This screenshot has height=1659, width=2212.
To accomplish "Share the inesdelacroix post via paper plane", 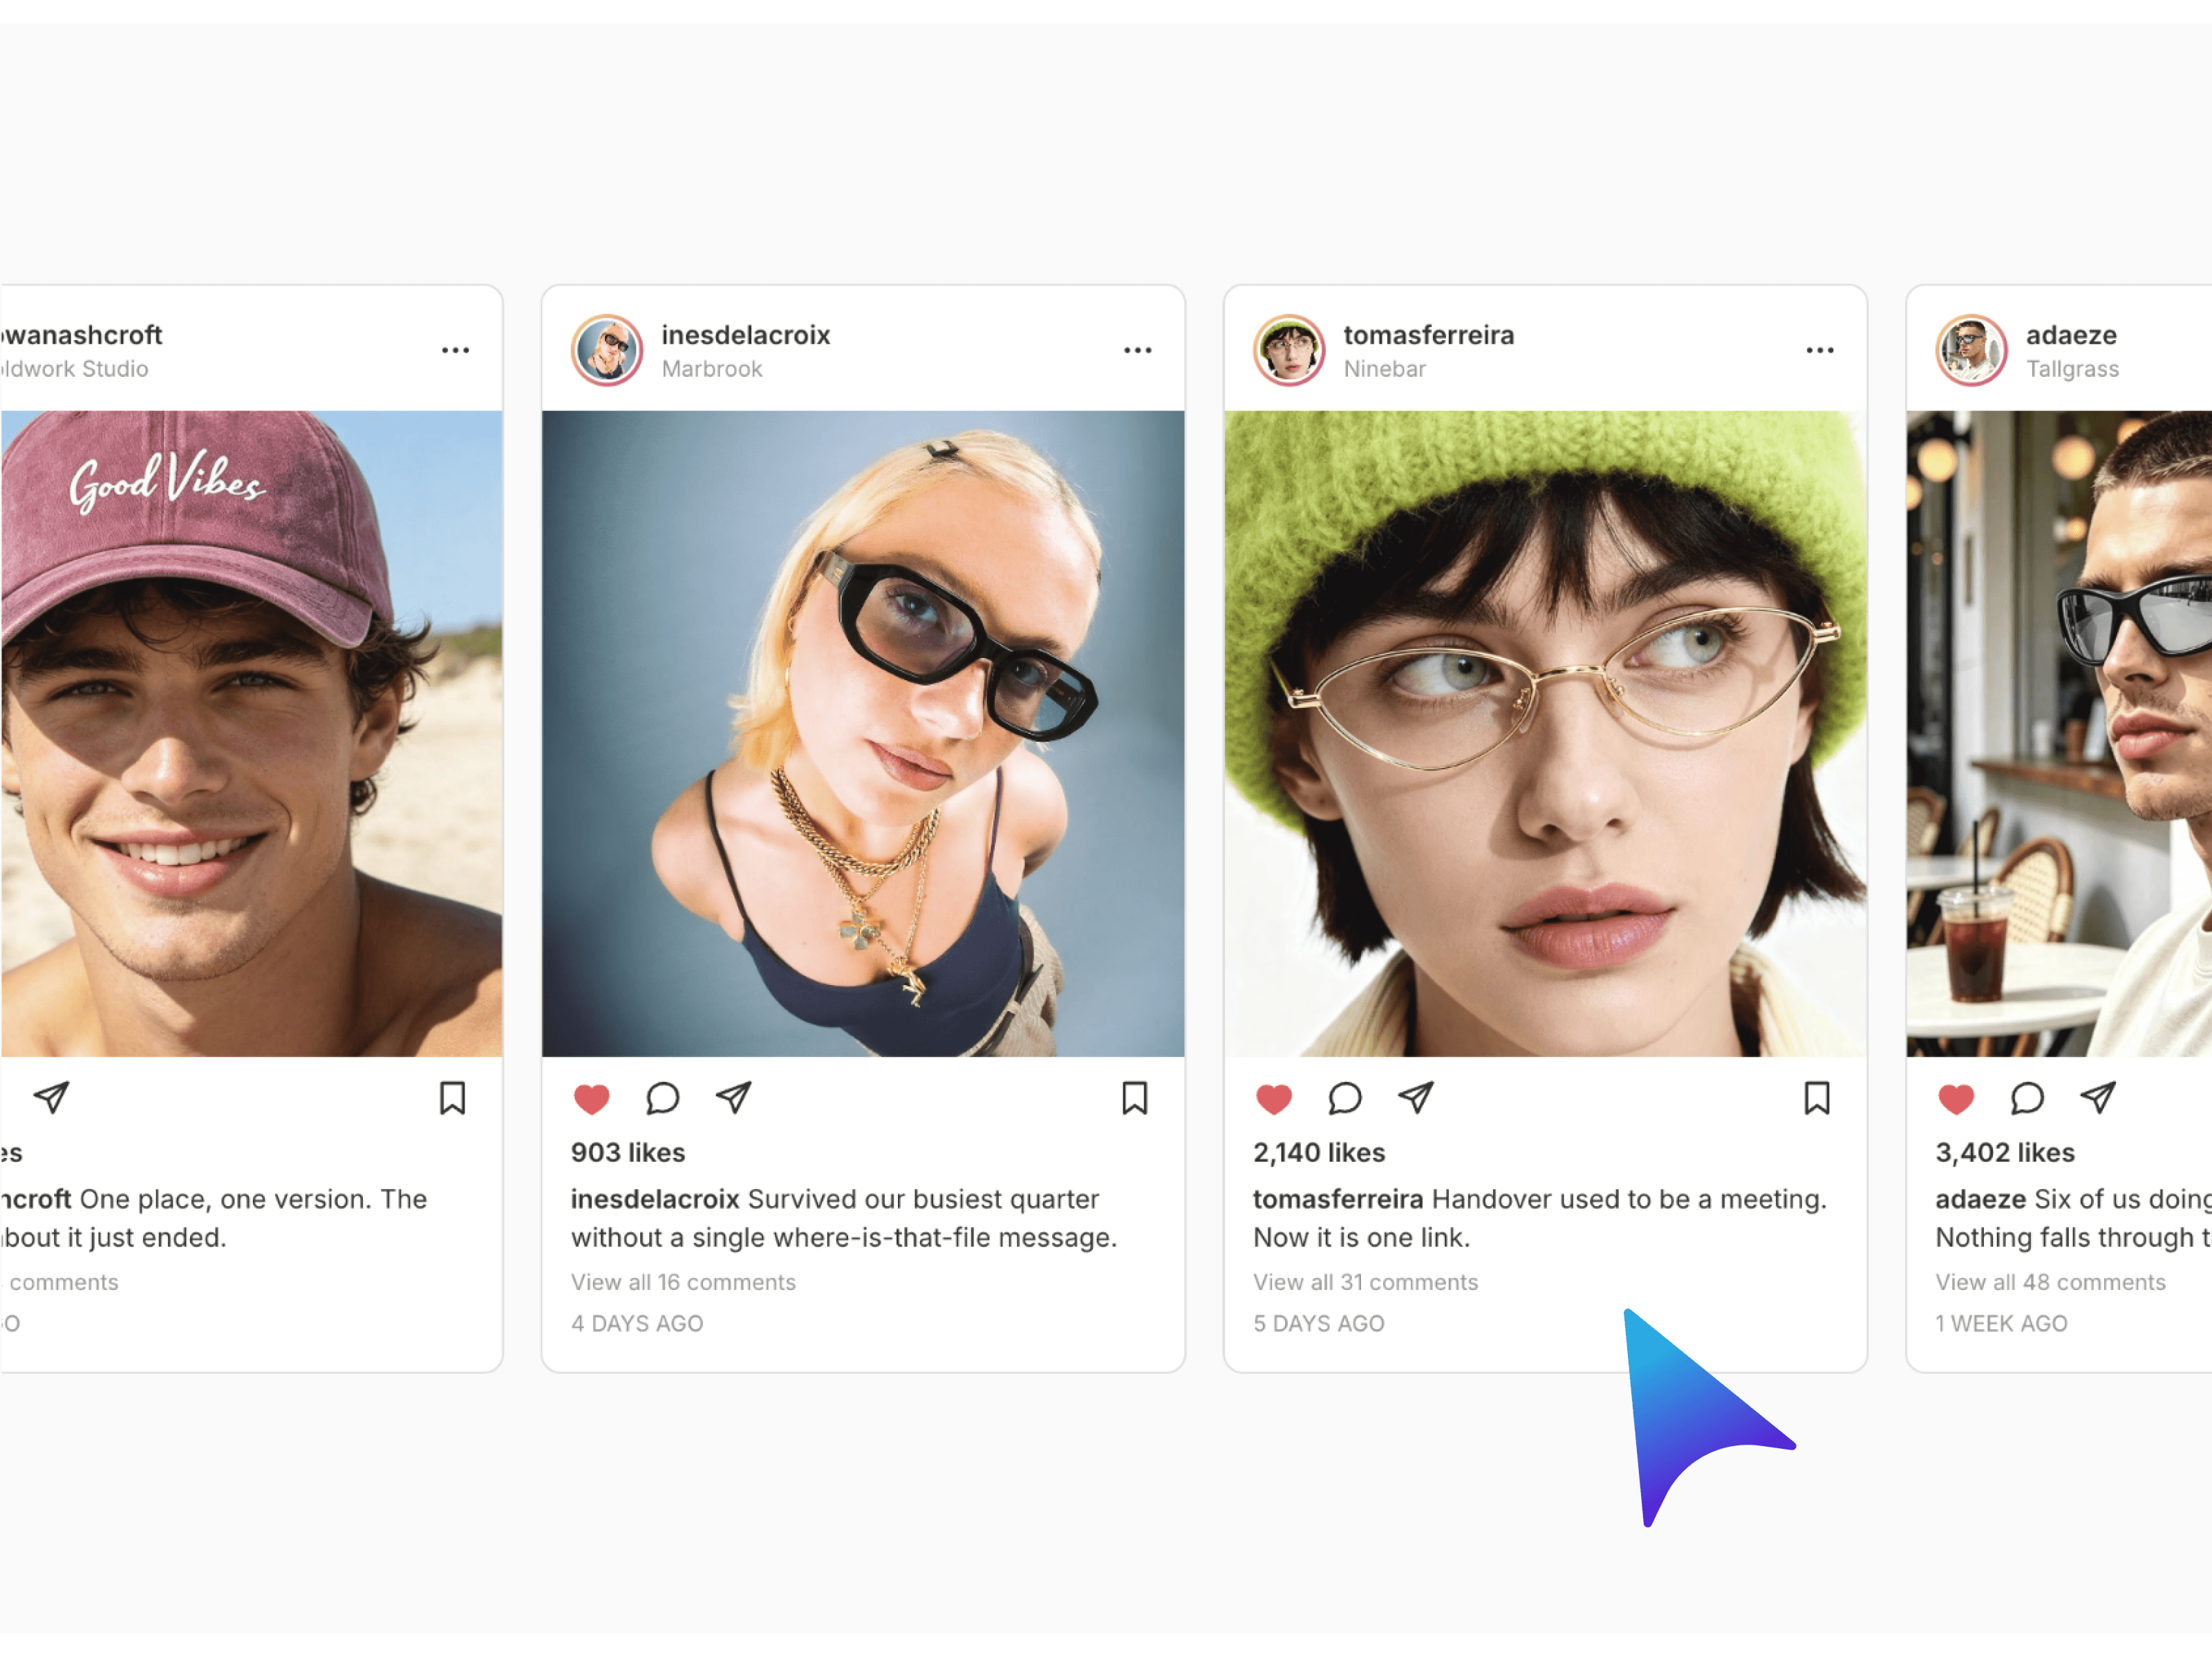I will pos(733,1098).
